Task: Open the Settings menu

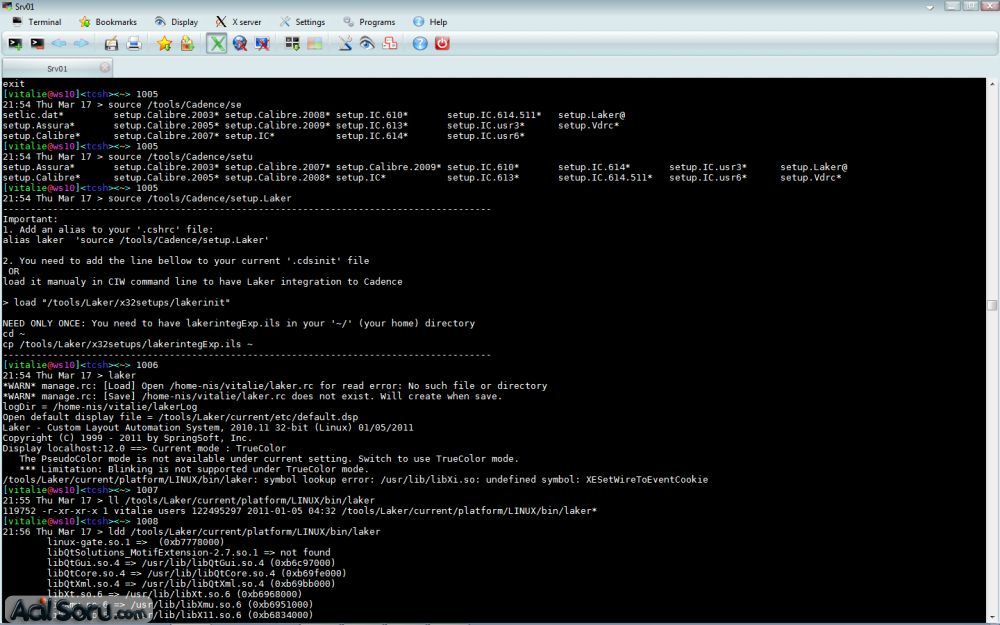Action: (303, 22)
